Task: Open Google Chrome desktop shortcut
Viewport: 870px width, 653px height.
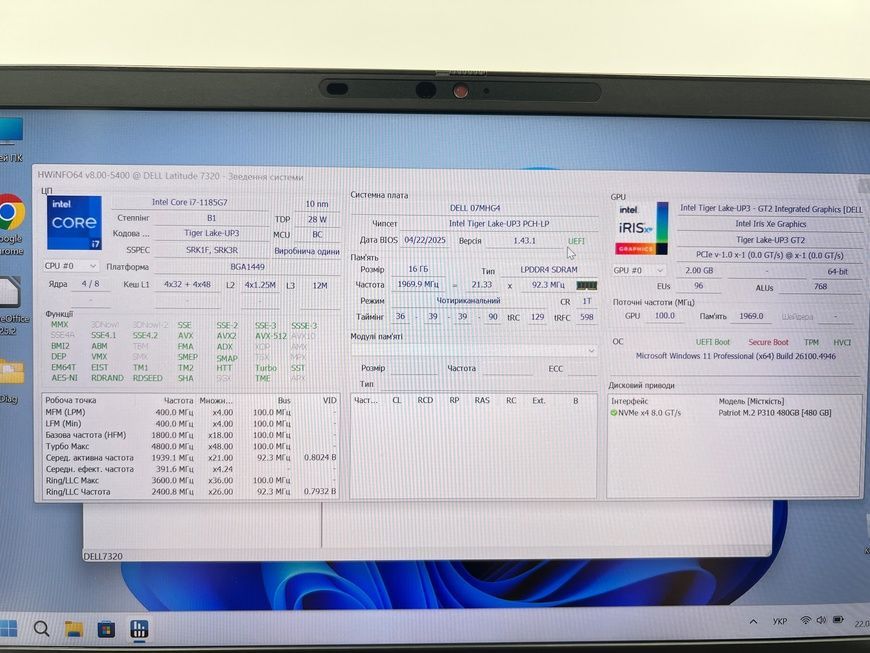Action: 12,212
